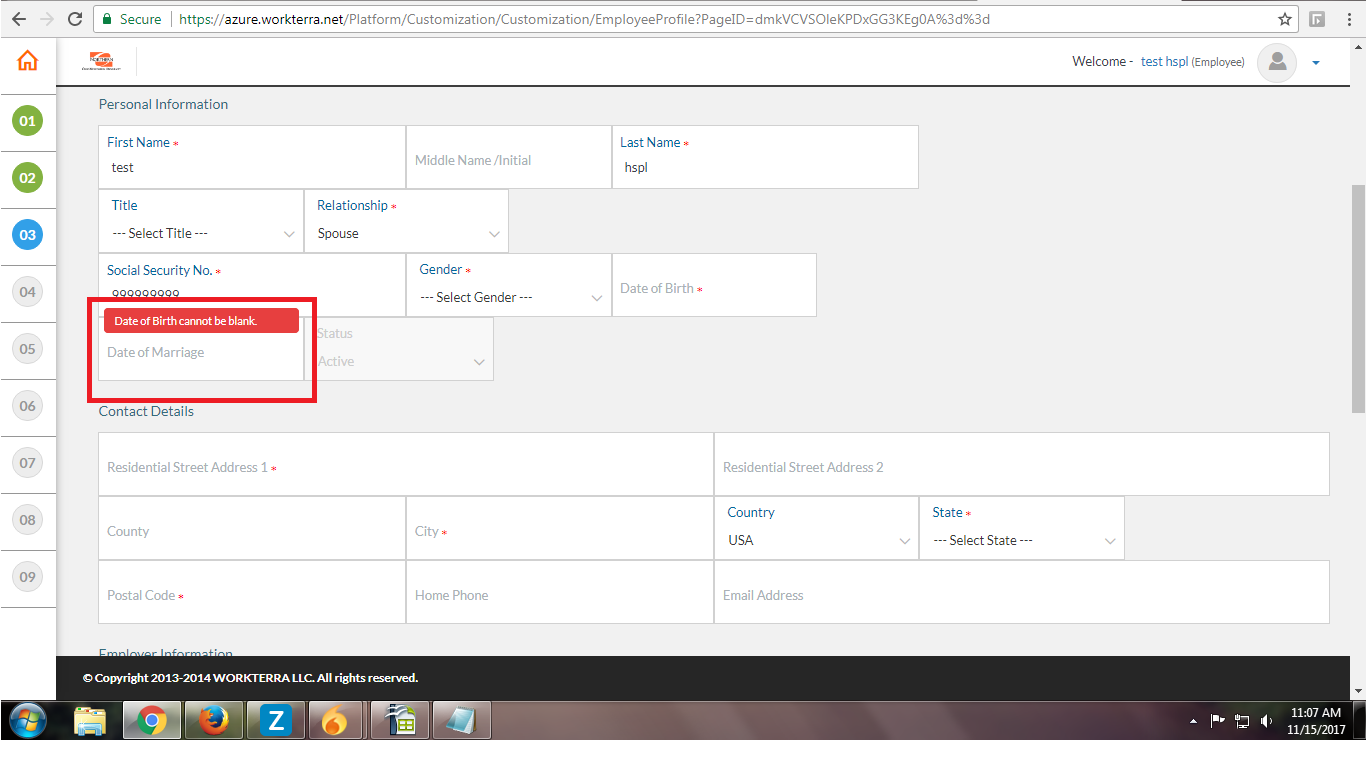Bookmark page with the star icon
Viewport: 1366px width, 768px height.
coord(1285,19)
